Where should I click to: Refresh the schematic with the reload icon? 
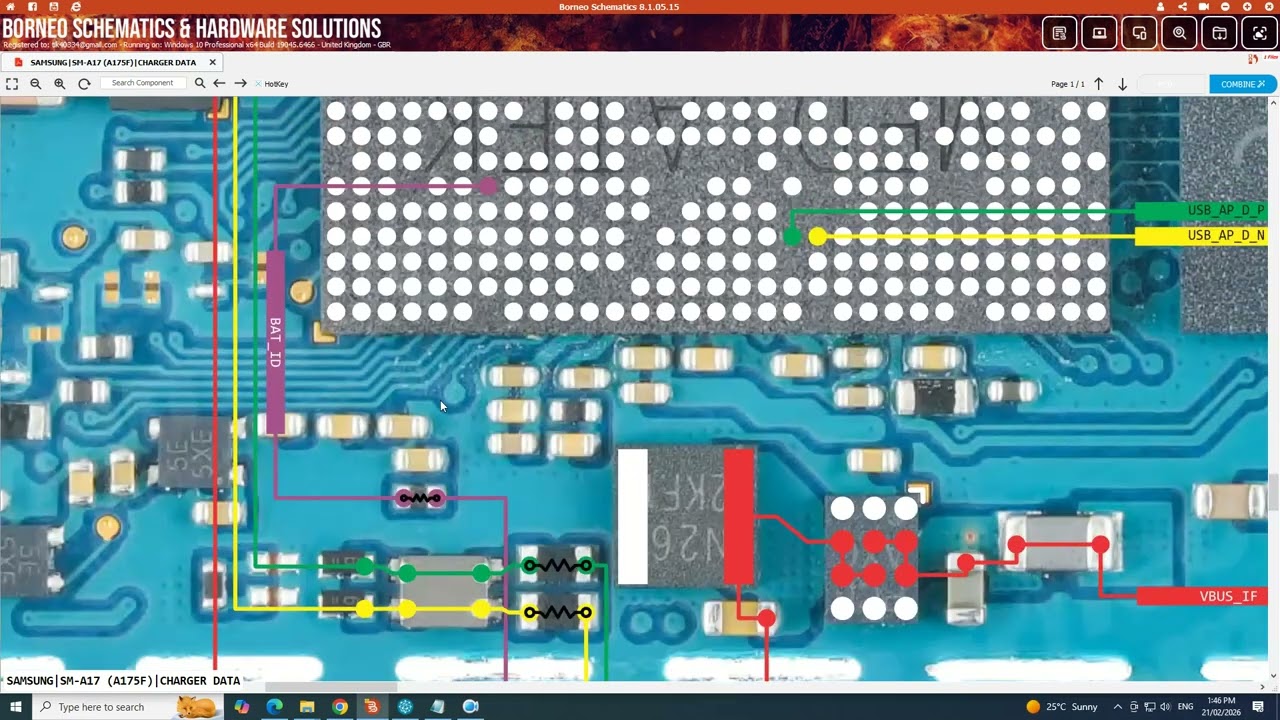pos(84,84)
